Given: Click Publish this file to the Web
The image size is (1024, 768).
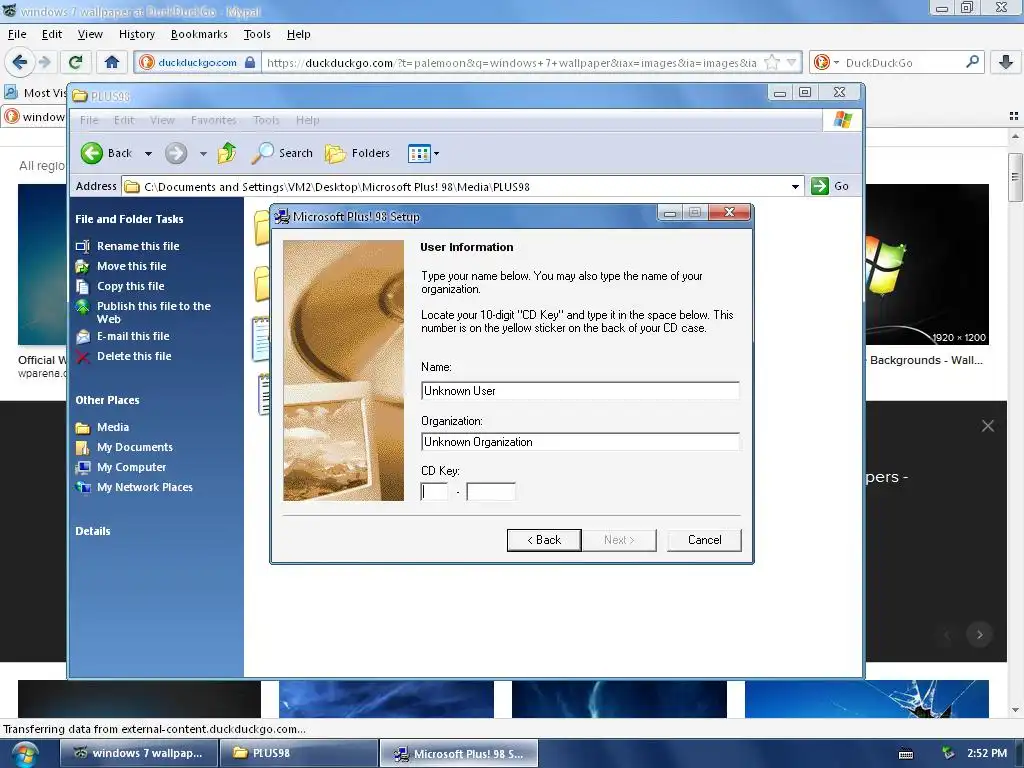Looking at the screenshot, I should pyautogui.click(x=153, y=313).
